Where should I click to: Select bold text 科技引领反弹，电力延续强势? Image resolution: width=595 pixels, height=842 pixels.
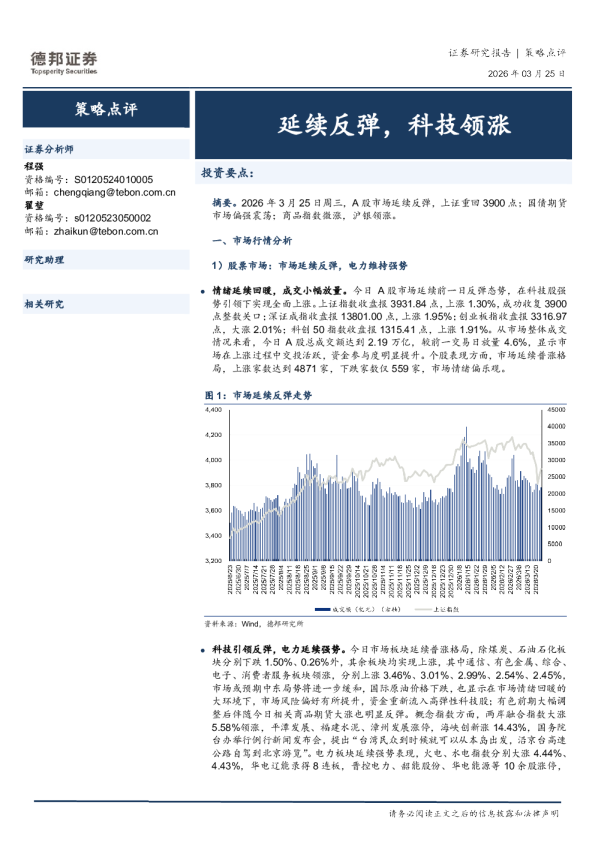279,649
